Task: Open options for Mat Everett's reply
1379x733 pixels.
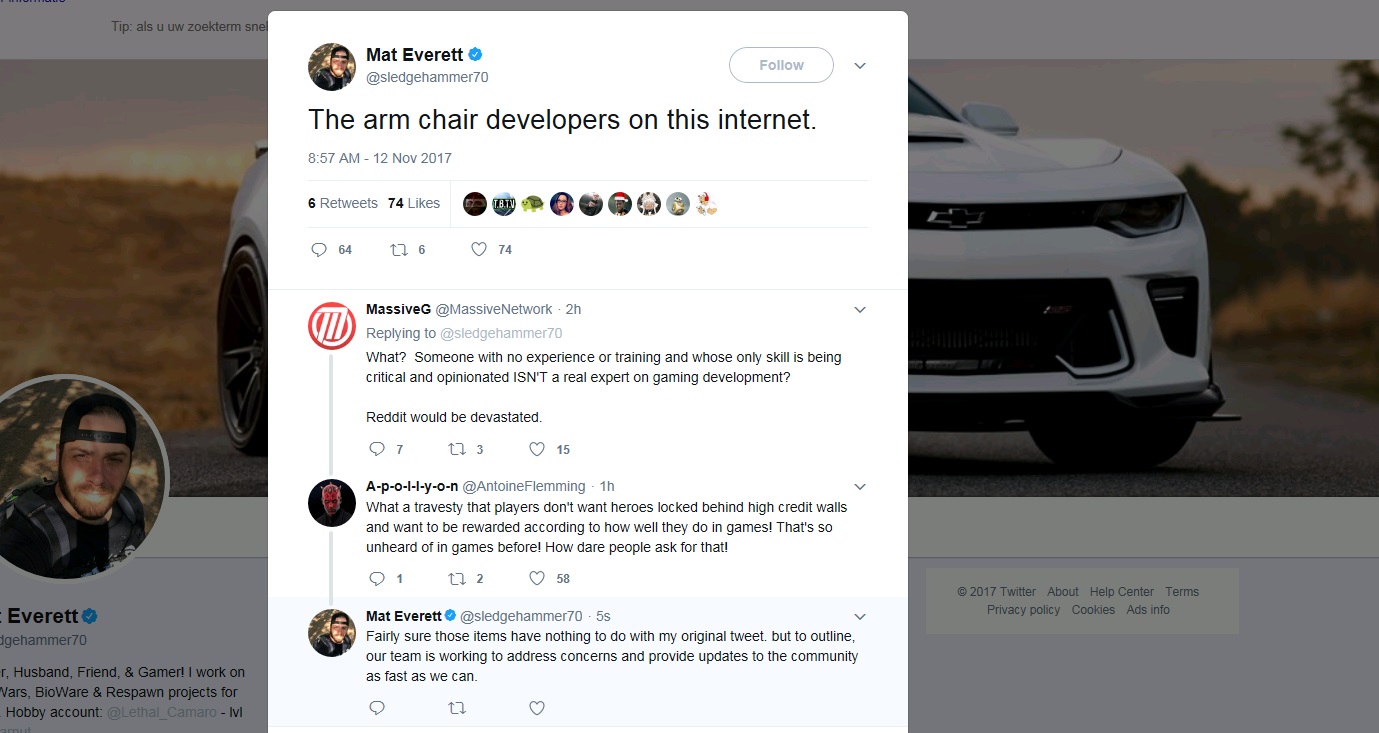Action: (x=859, y=616)
